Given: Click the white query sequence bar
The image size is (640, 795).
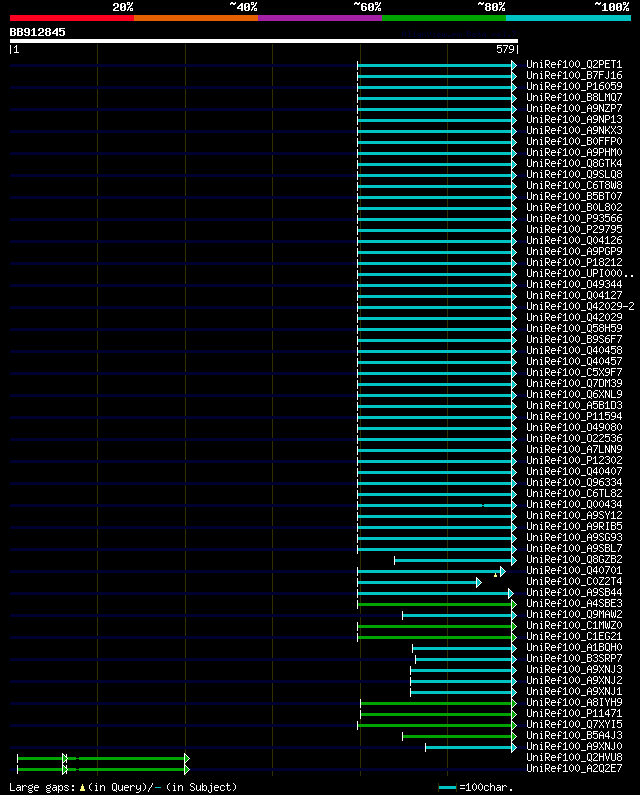Looking at the screenshot, I should [264, 41].
